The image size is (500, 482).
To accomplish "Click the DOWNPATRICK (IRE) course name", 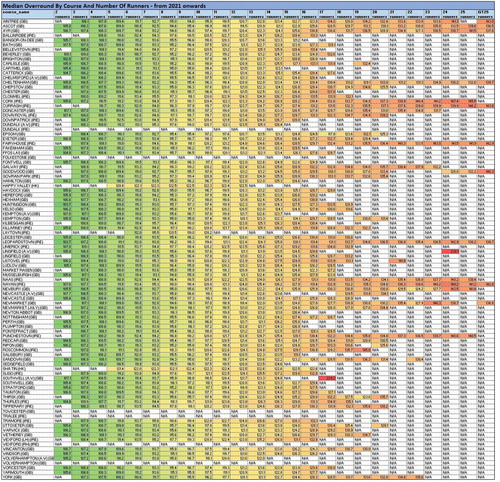I will pyautogui.click(x=21, y=120).
